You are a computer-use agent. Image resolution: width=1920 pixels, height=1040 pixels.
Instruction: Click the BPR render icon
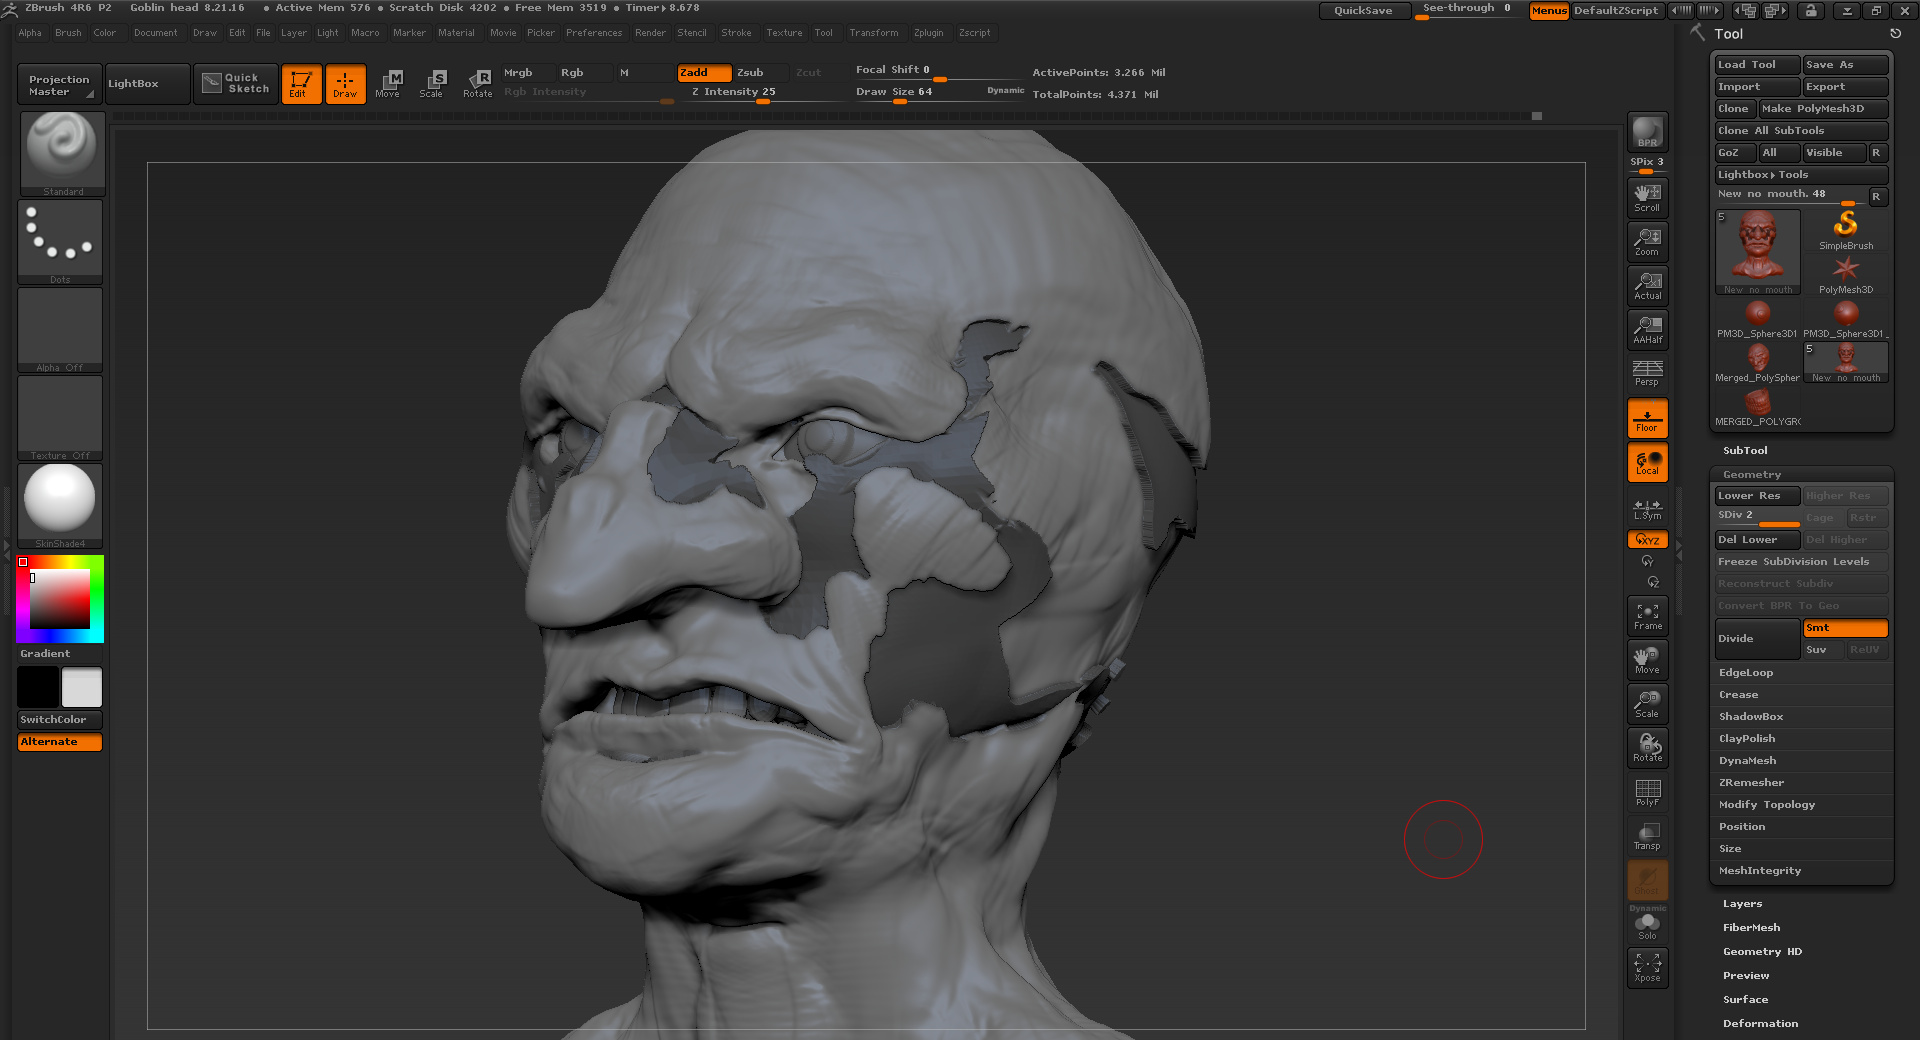click(1647, 132)
